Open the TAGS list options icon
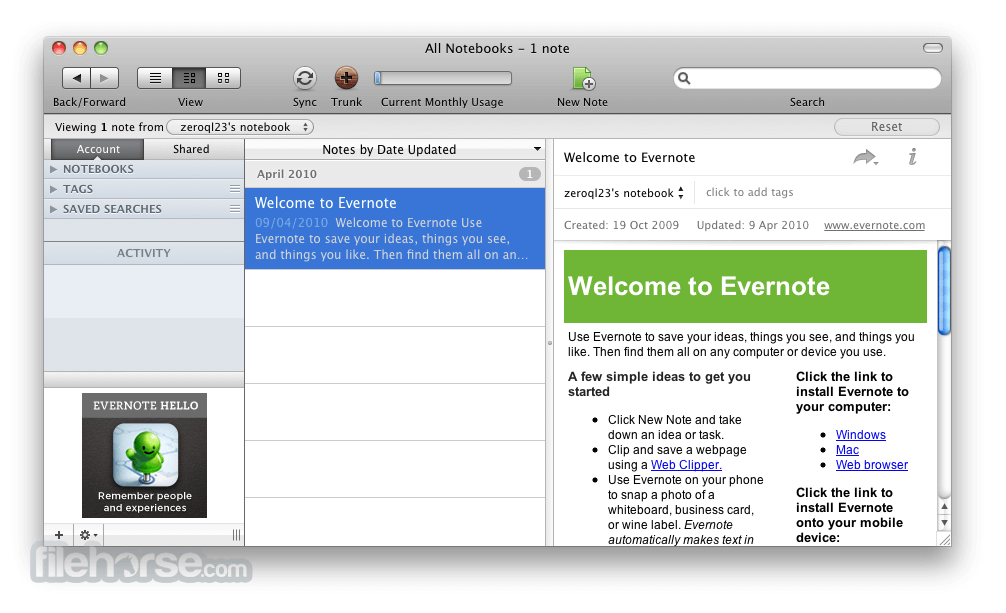Image resolution: width=1006 pixels, height=613 pixels. point(235,189)
